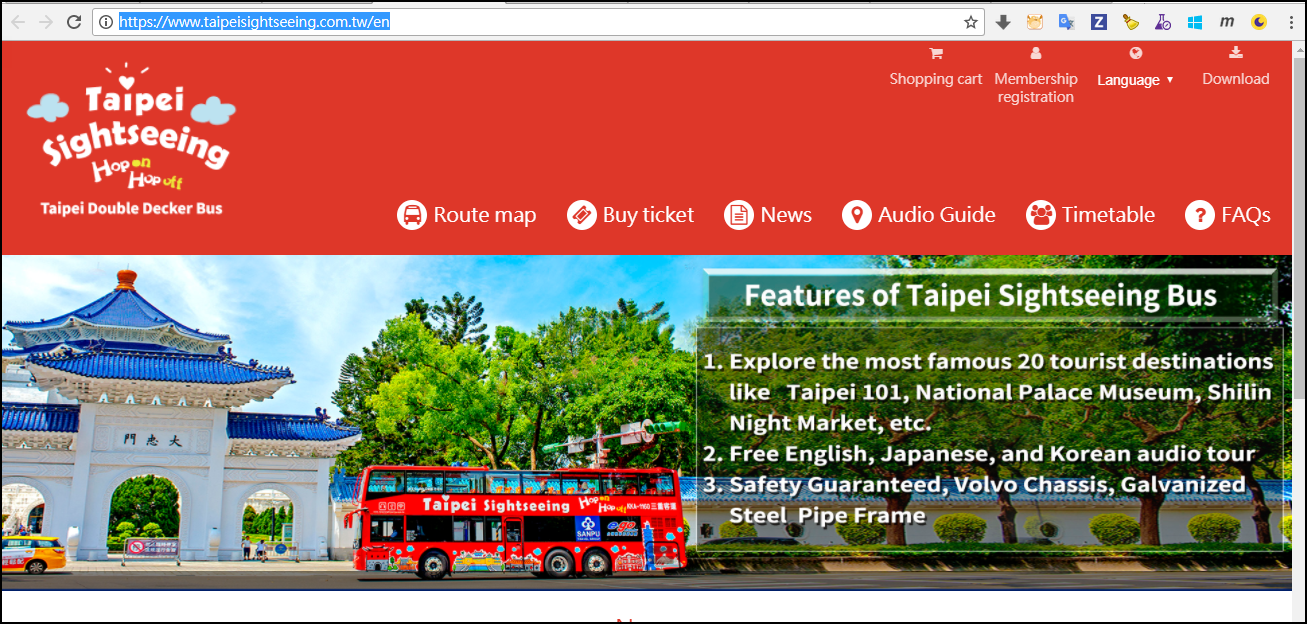The height and width of the screenshot is (624, 1307).
Task: Click the Taipei Double Decker Bus text
Action: [x=131, y=208]
